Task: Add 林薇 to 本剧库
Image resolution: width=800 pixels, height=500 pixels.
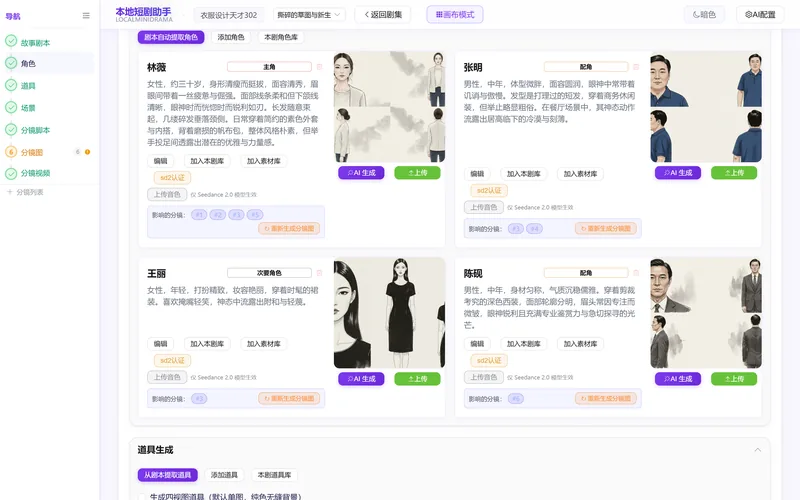Action: 207,161
